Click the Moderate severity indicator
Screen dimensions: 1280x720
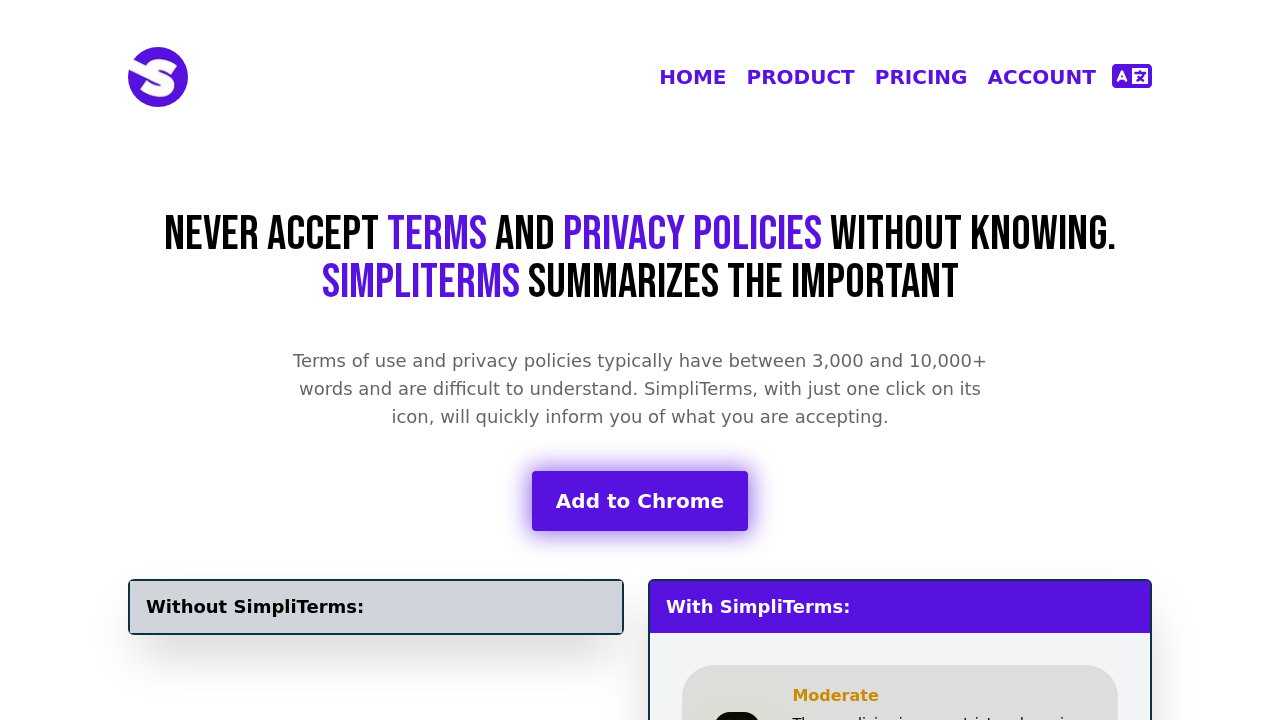coord(835,694)
